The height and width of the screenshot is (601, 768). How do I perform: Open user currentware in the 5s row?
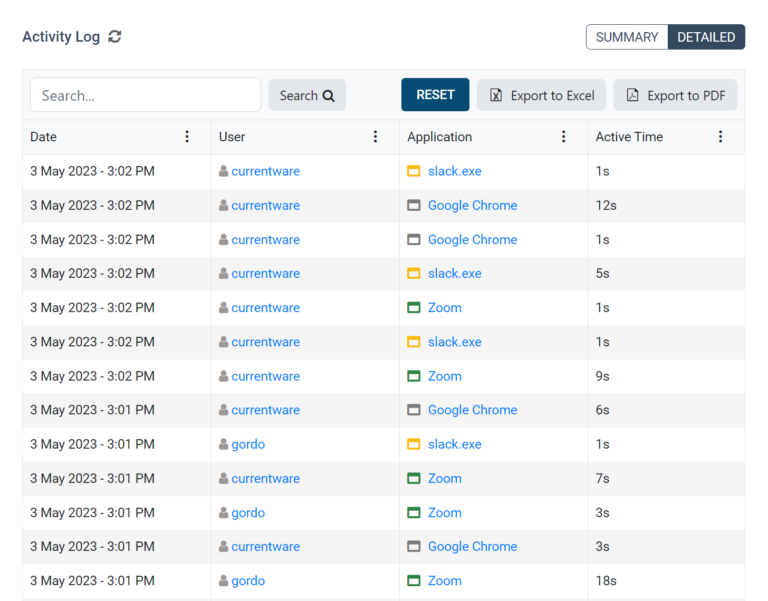tap(265, 273)
